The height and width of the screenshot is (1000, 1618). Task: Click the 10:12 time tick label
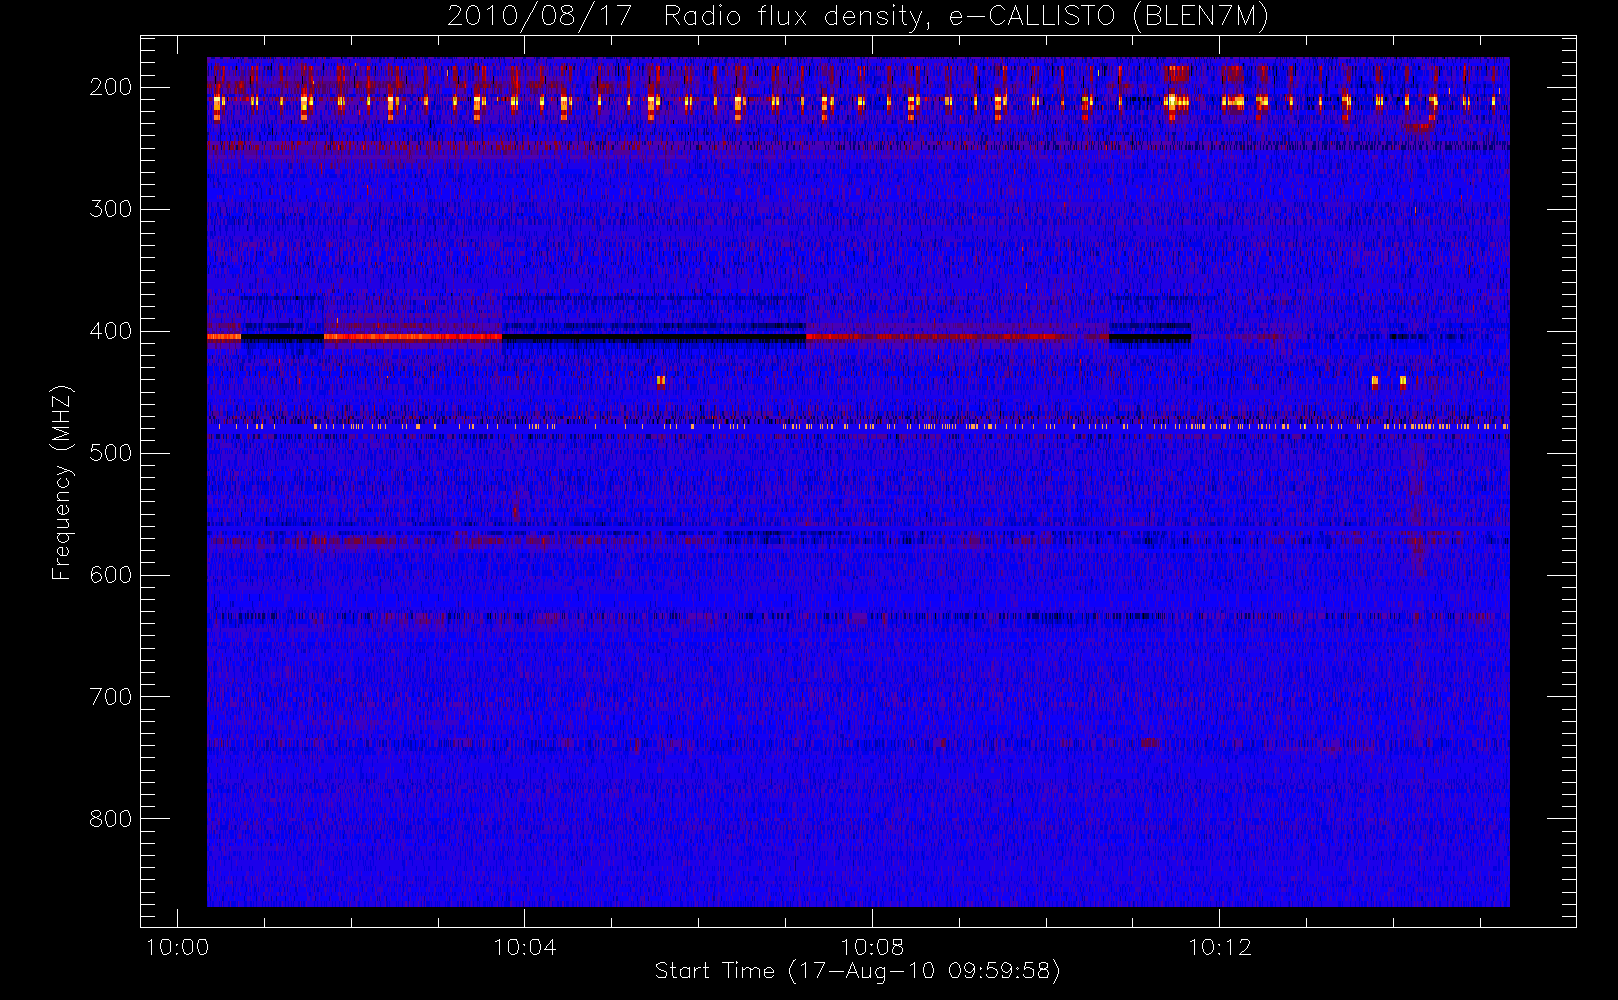[1219, 947]
